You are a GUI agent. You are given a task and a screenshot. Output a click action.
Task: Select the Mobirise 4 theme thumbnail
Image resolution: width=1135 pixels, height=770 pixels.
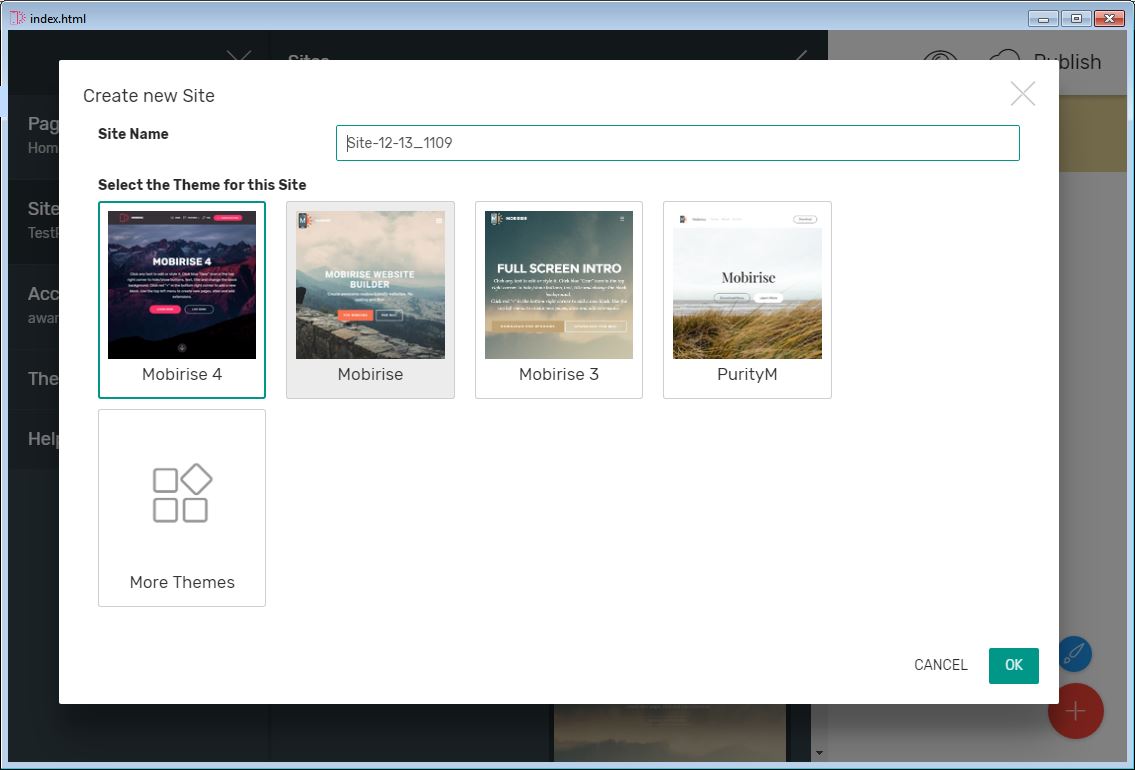point(182,285)
